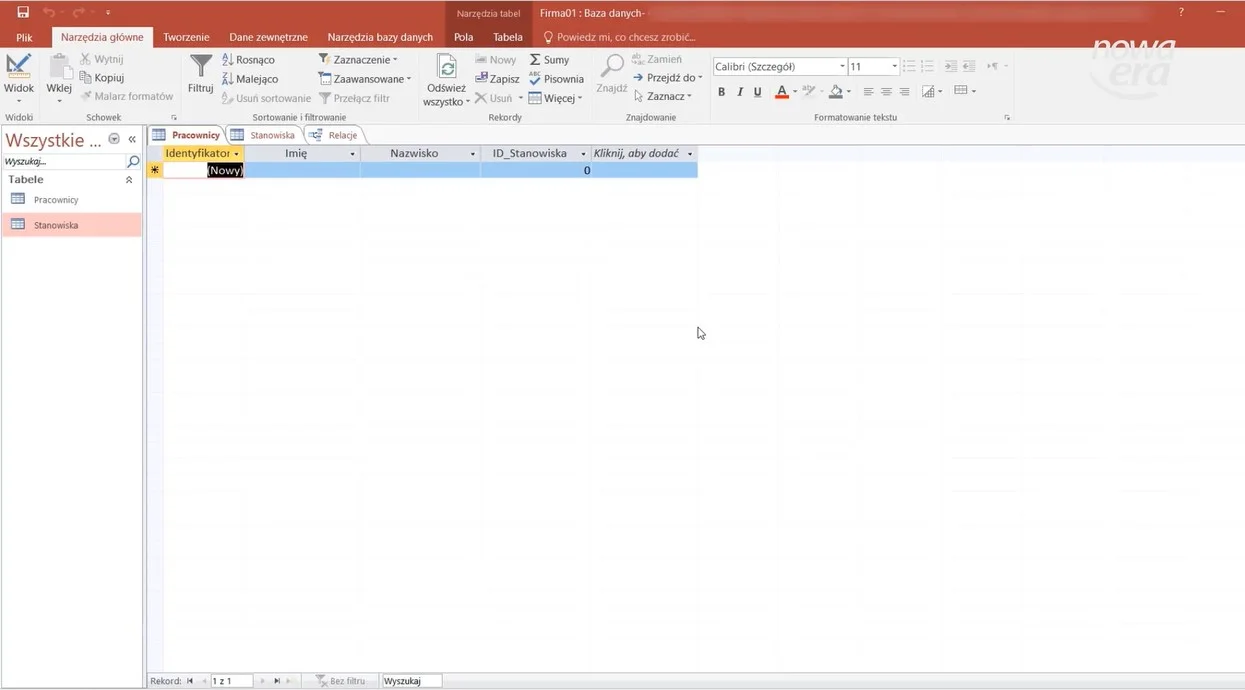Open the font size dropdown
This screenshot has width=1245, height=690.
click(894, 67)
